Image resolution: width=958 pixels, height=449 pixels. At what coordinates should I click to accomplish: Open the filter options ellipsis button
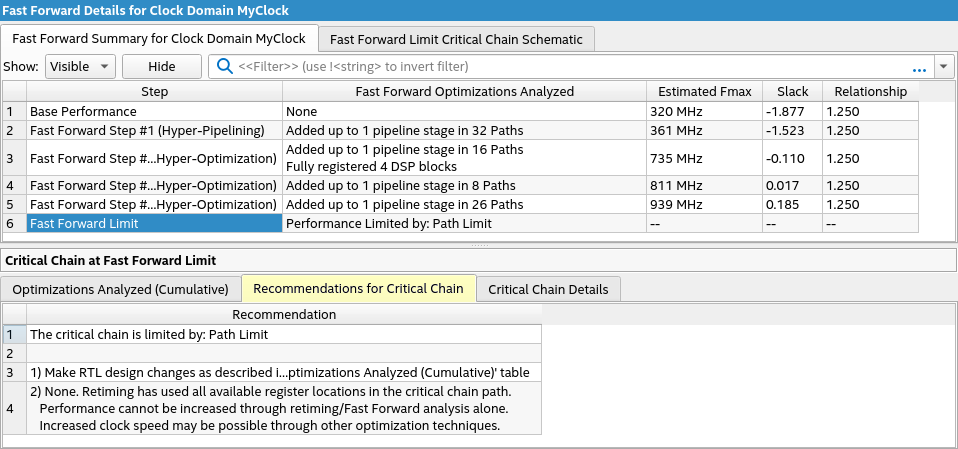point(919,67)
